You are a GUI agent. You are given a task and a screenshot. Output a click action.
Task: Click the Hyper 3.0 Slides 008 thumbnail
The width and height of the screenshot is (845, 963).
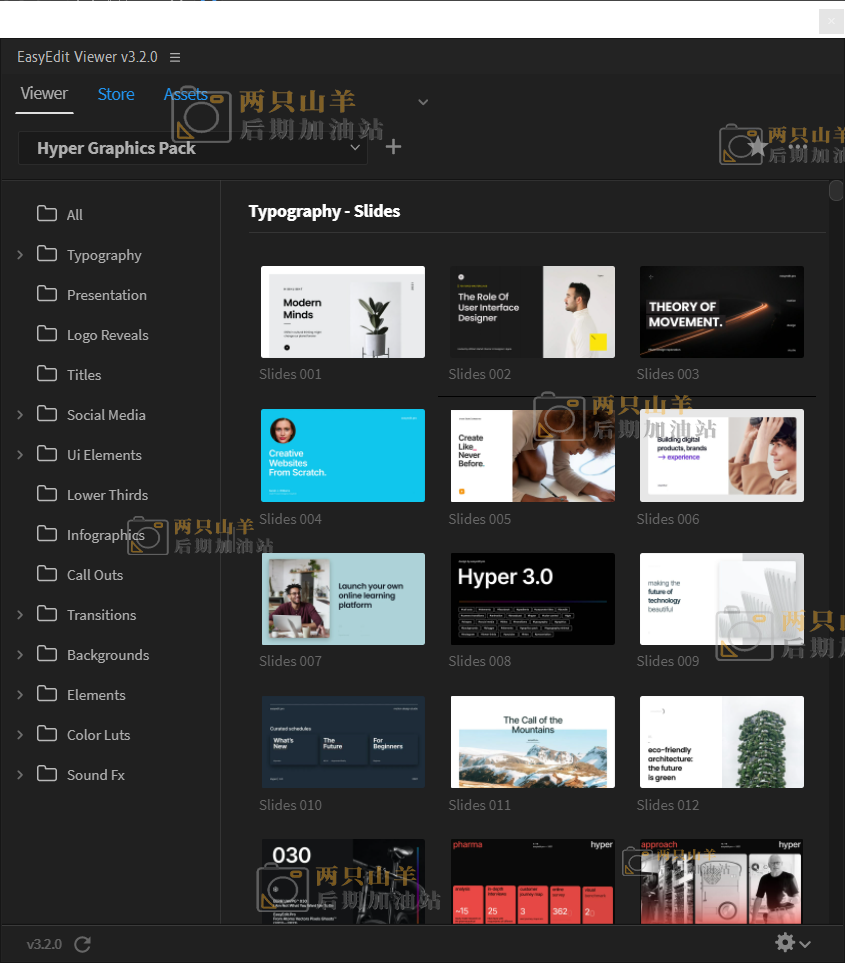532,599
